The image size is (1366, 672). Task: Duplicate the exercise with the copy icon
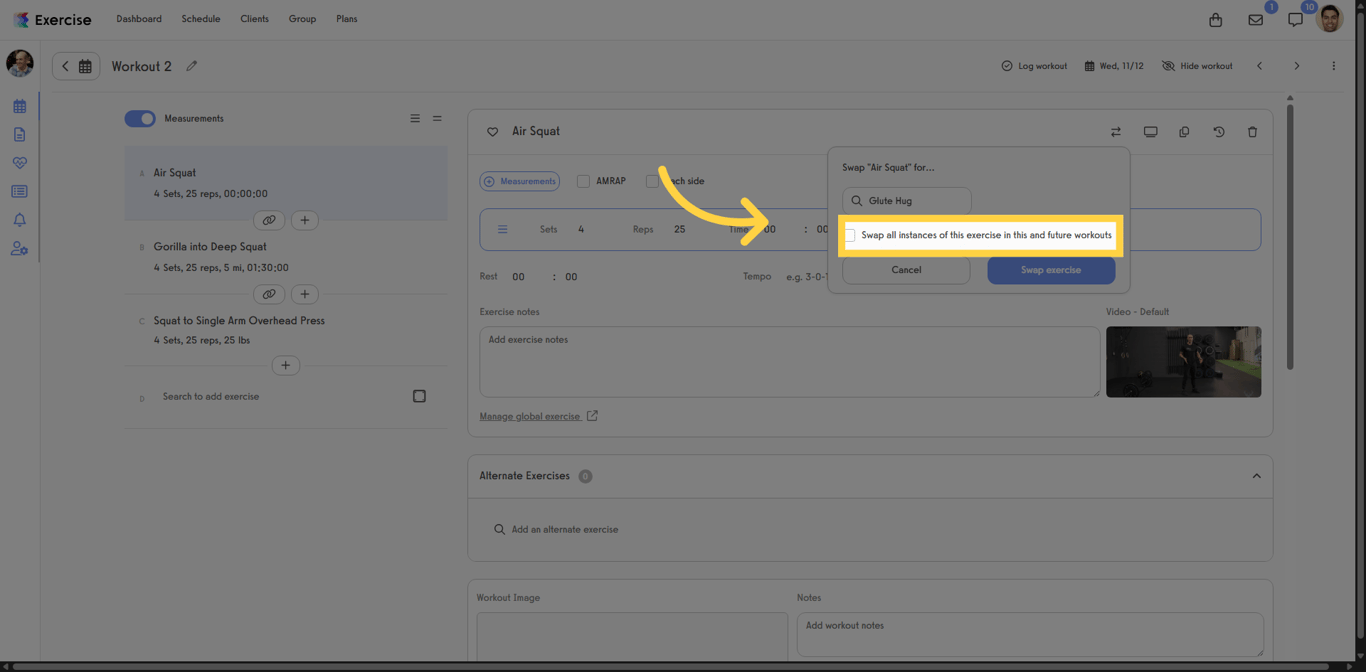point(1184,131)
